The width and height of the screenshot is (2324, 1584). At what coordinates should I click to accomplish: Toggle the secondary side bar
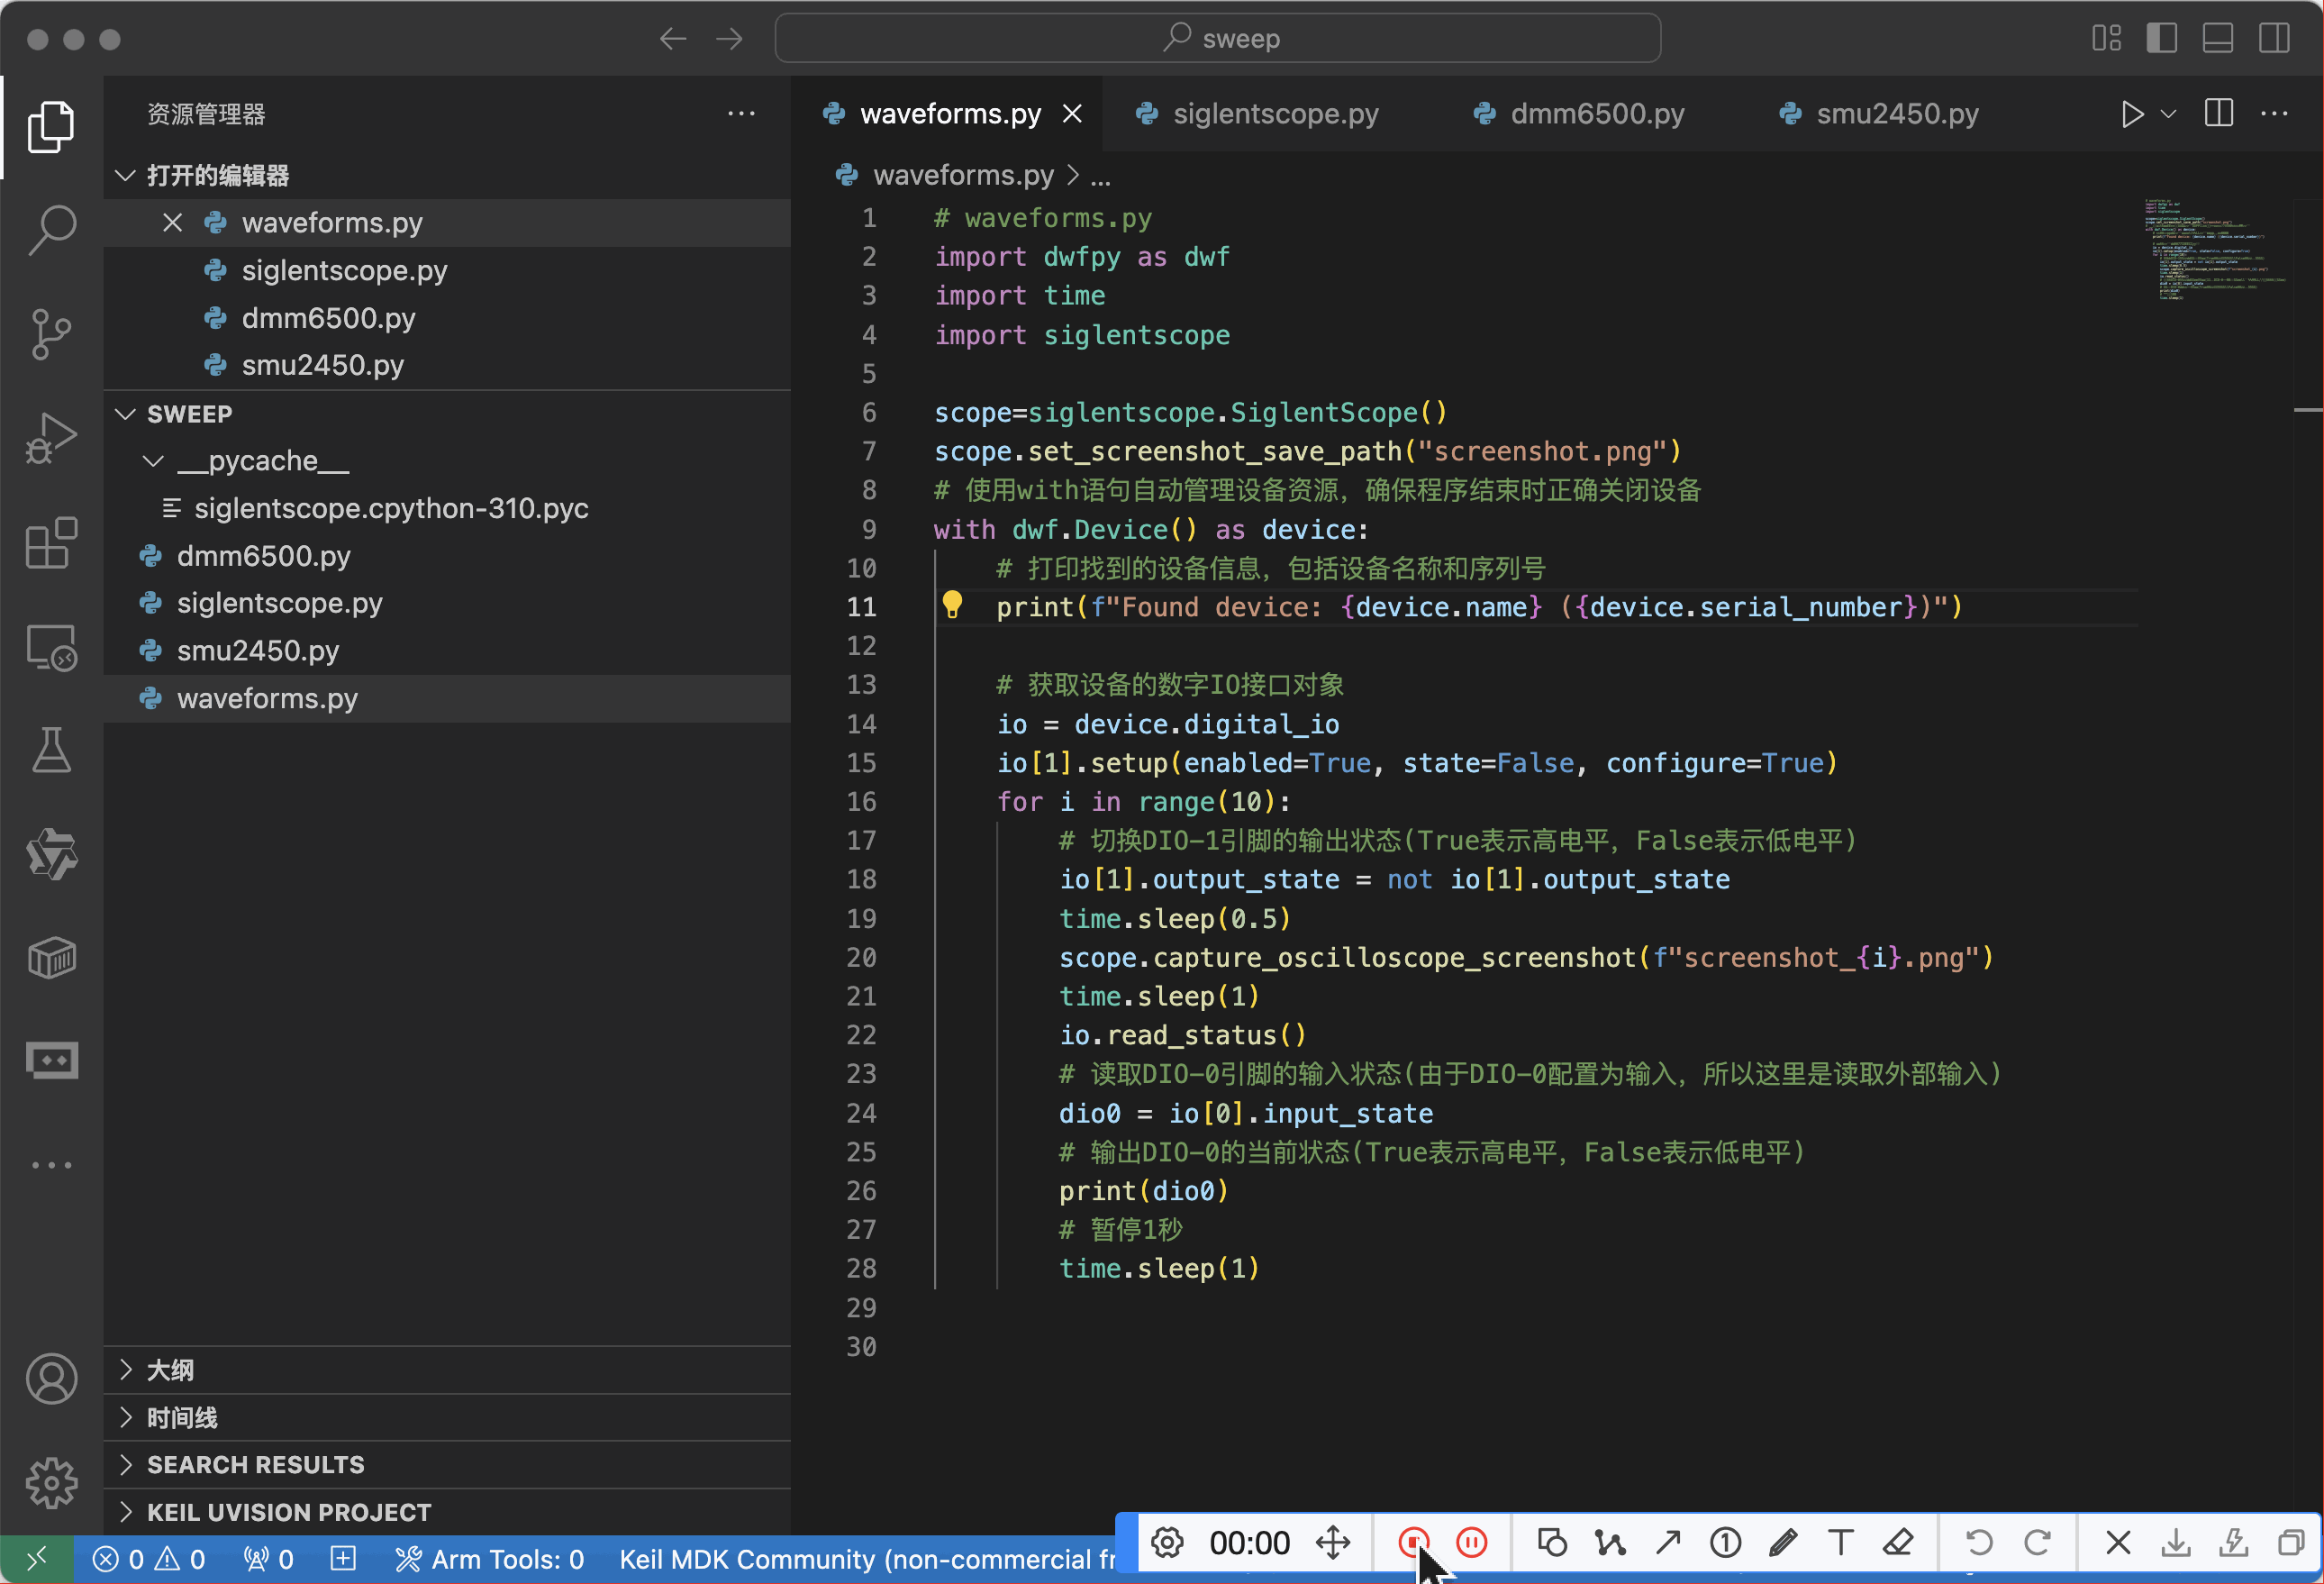[2274, 38]
